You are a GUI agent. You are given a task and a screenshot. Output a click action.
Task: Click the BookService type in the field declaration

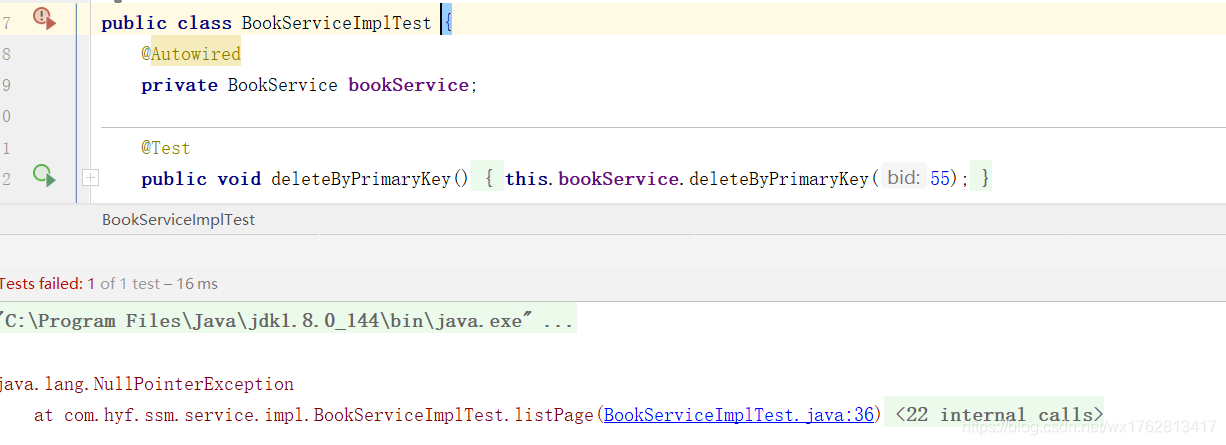(282, 85)
